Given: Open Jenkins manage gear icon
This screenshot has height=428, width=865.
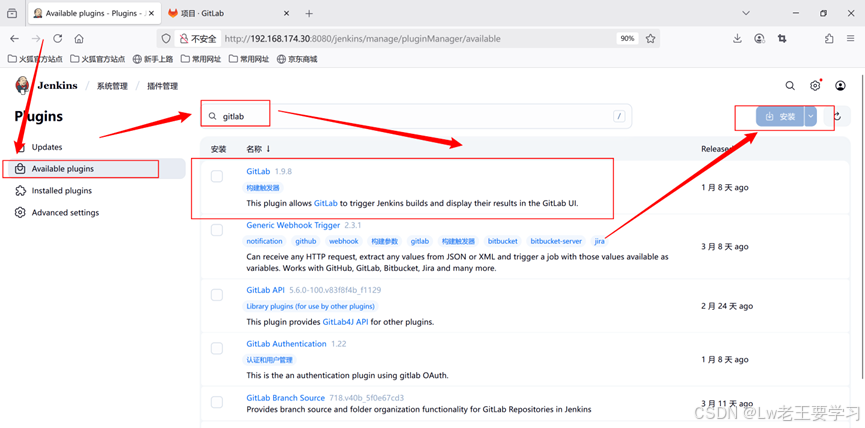Looking at the screenshot, I should [815, 85].
